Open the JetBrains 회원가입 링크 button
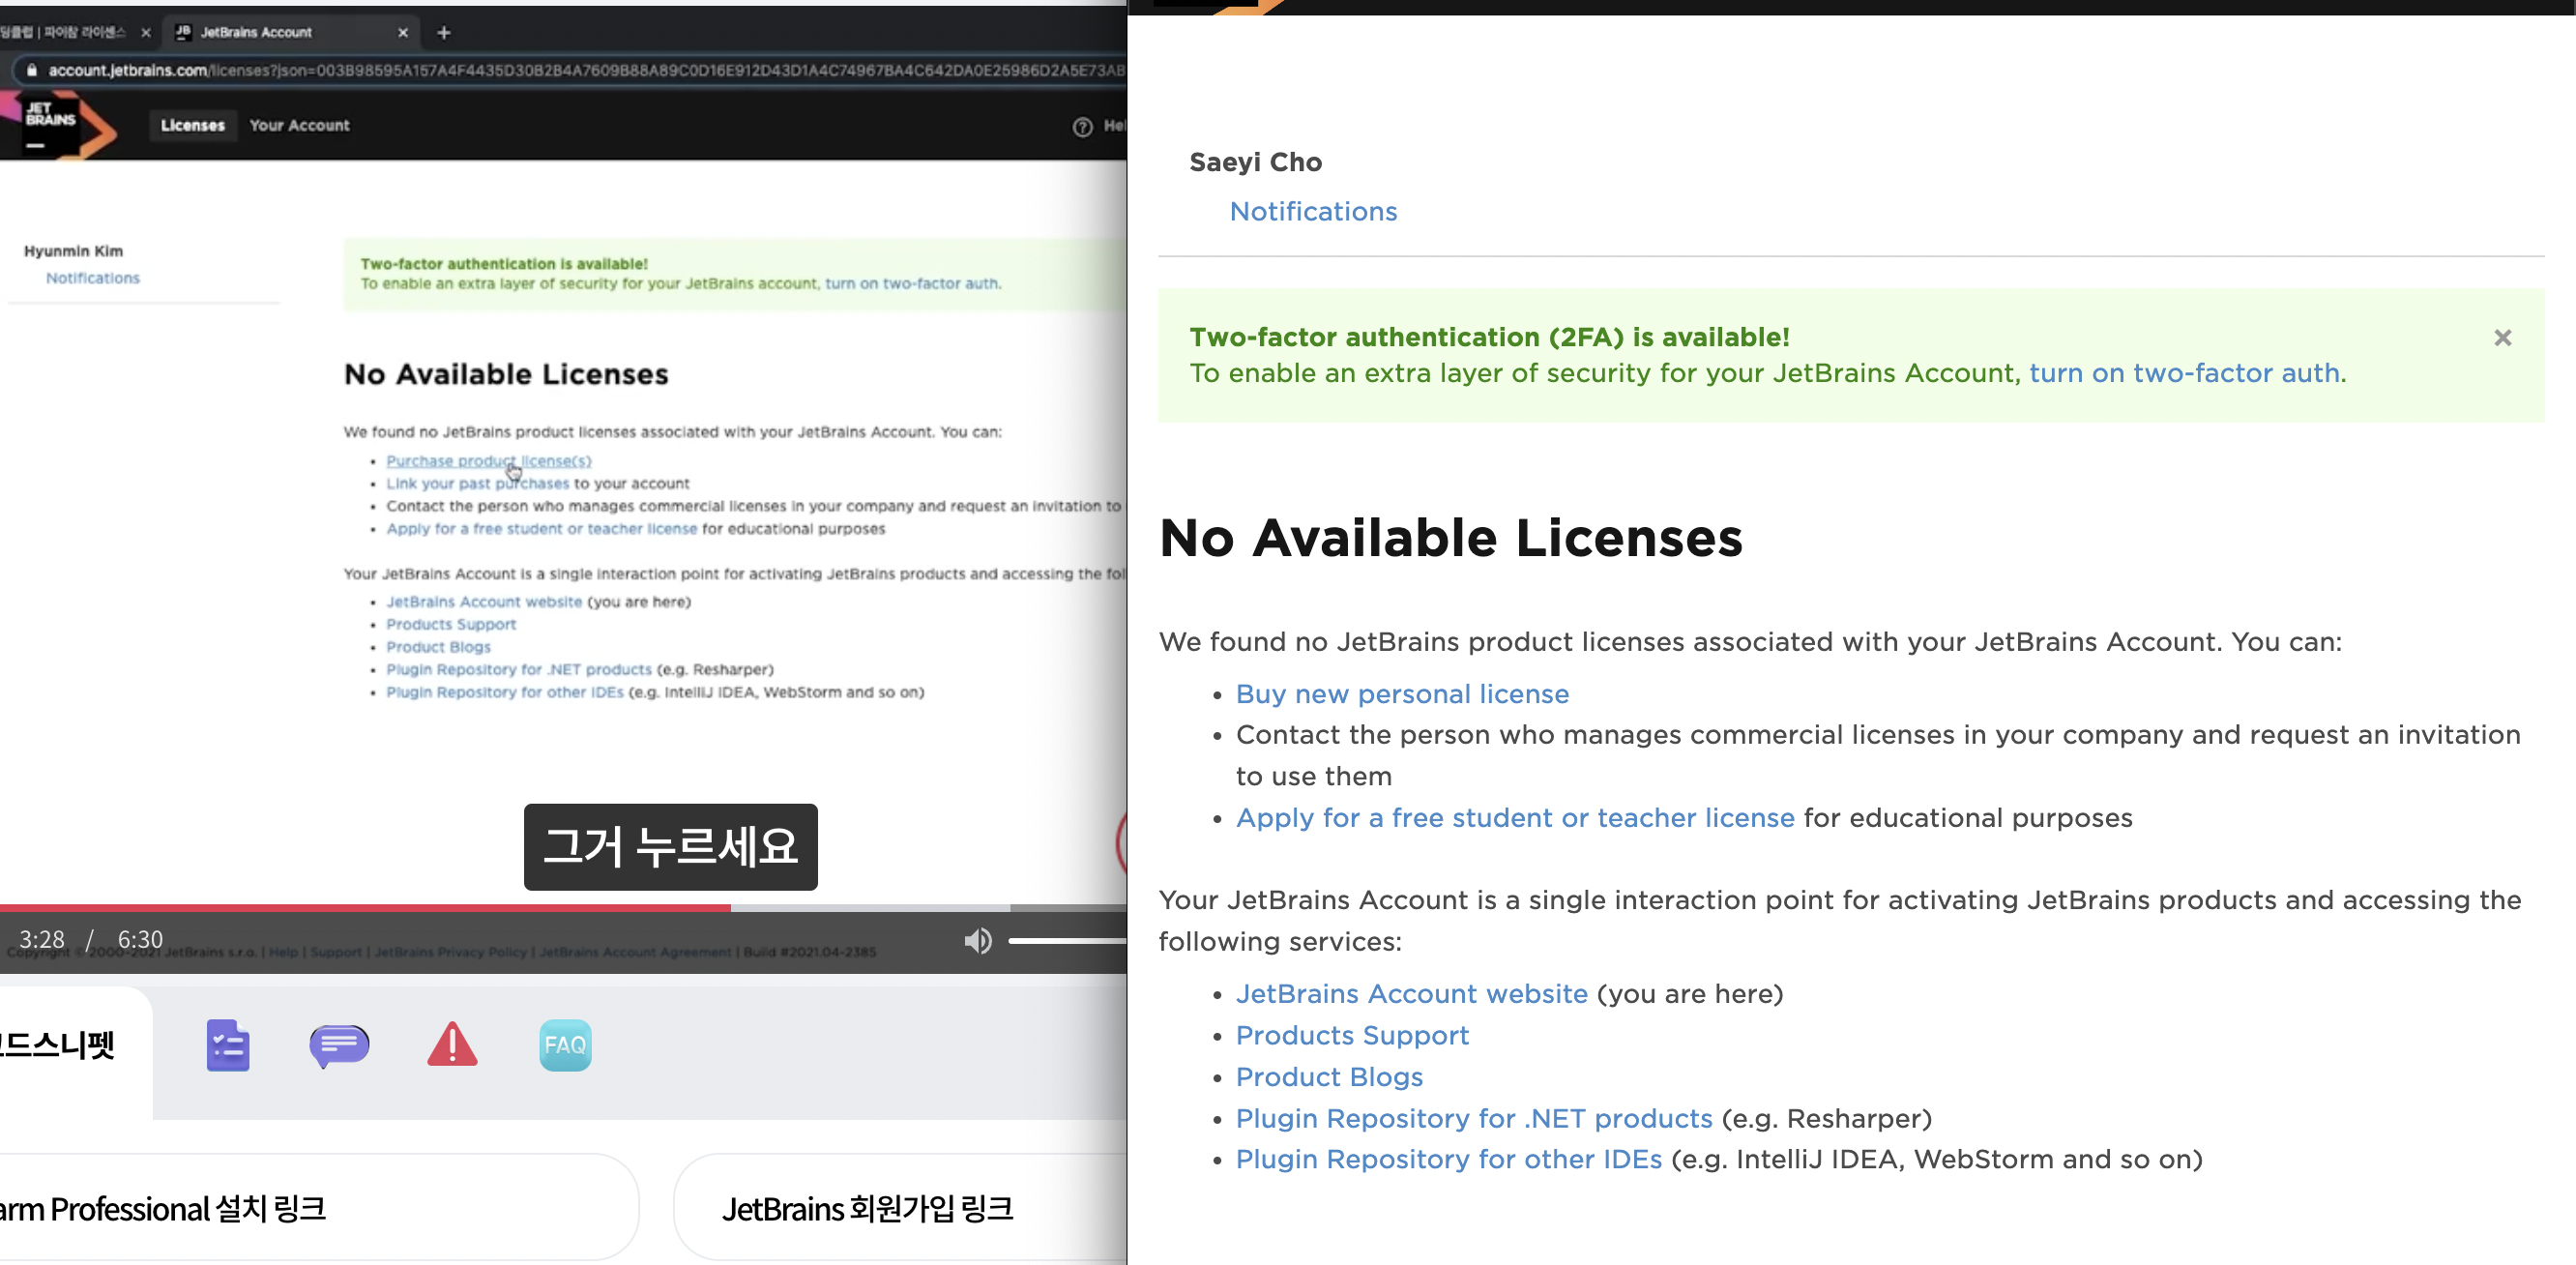This screenshot has width=2576, height=1265. pos(900,1208)
